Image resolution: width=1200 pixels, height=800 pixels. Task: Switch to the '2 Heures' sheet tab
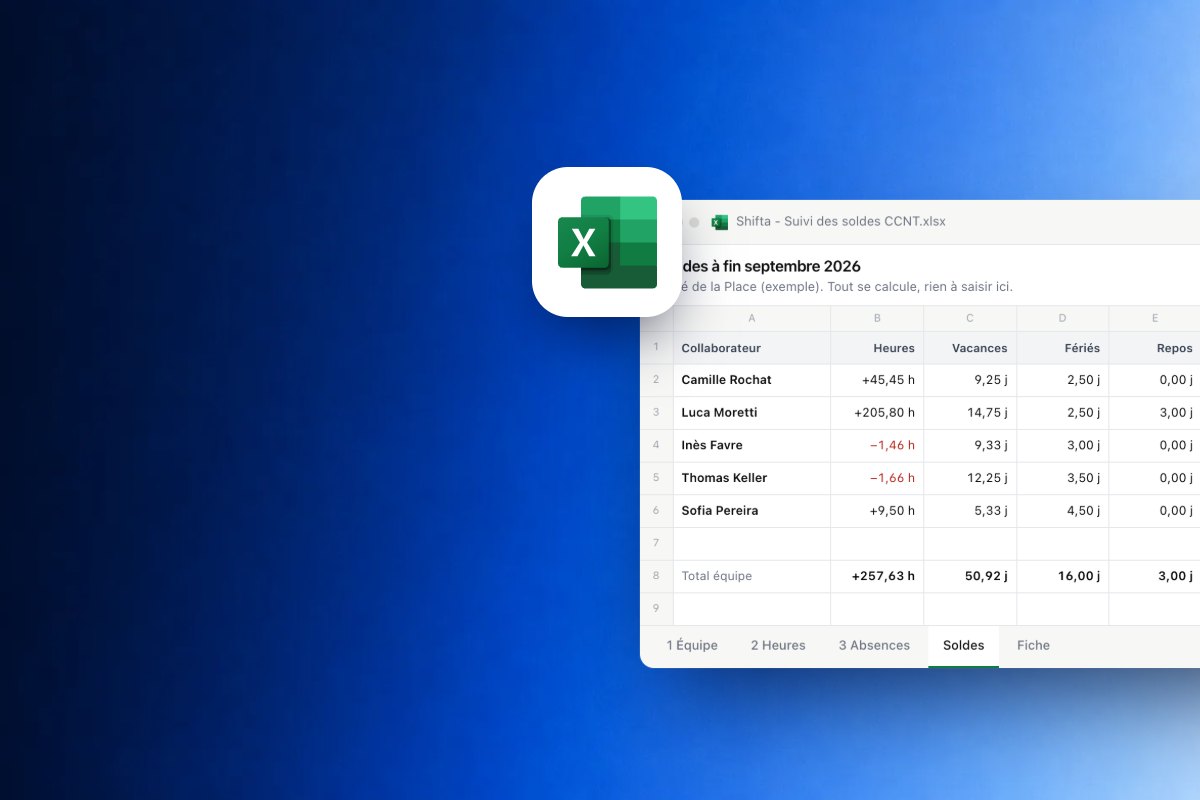point(778,645)
